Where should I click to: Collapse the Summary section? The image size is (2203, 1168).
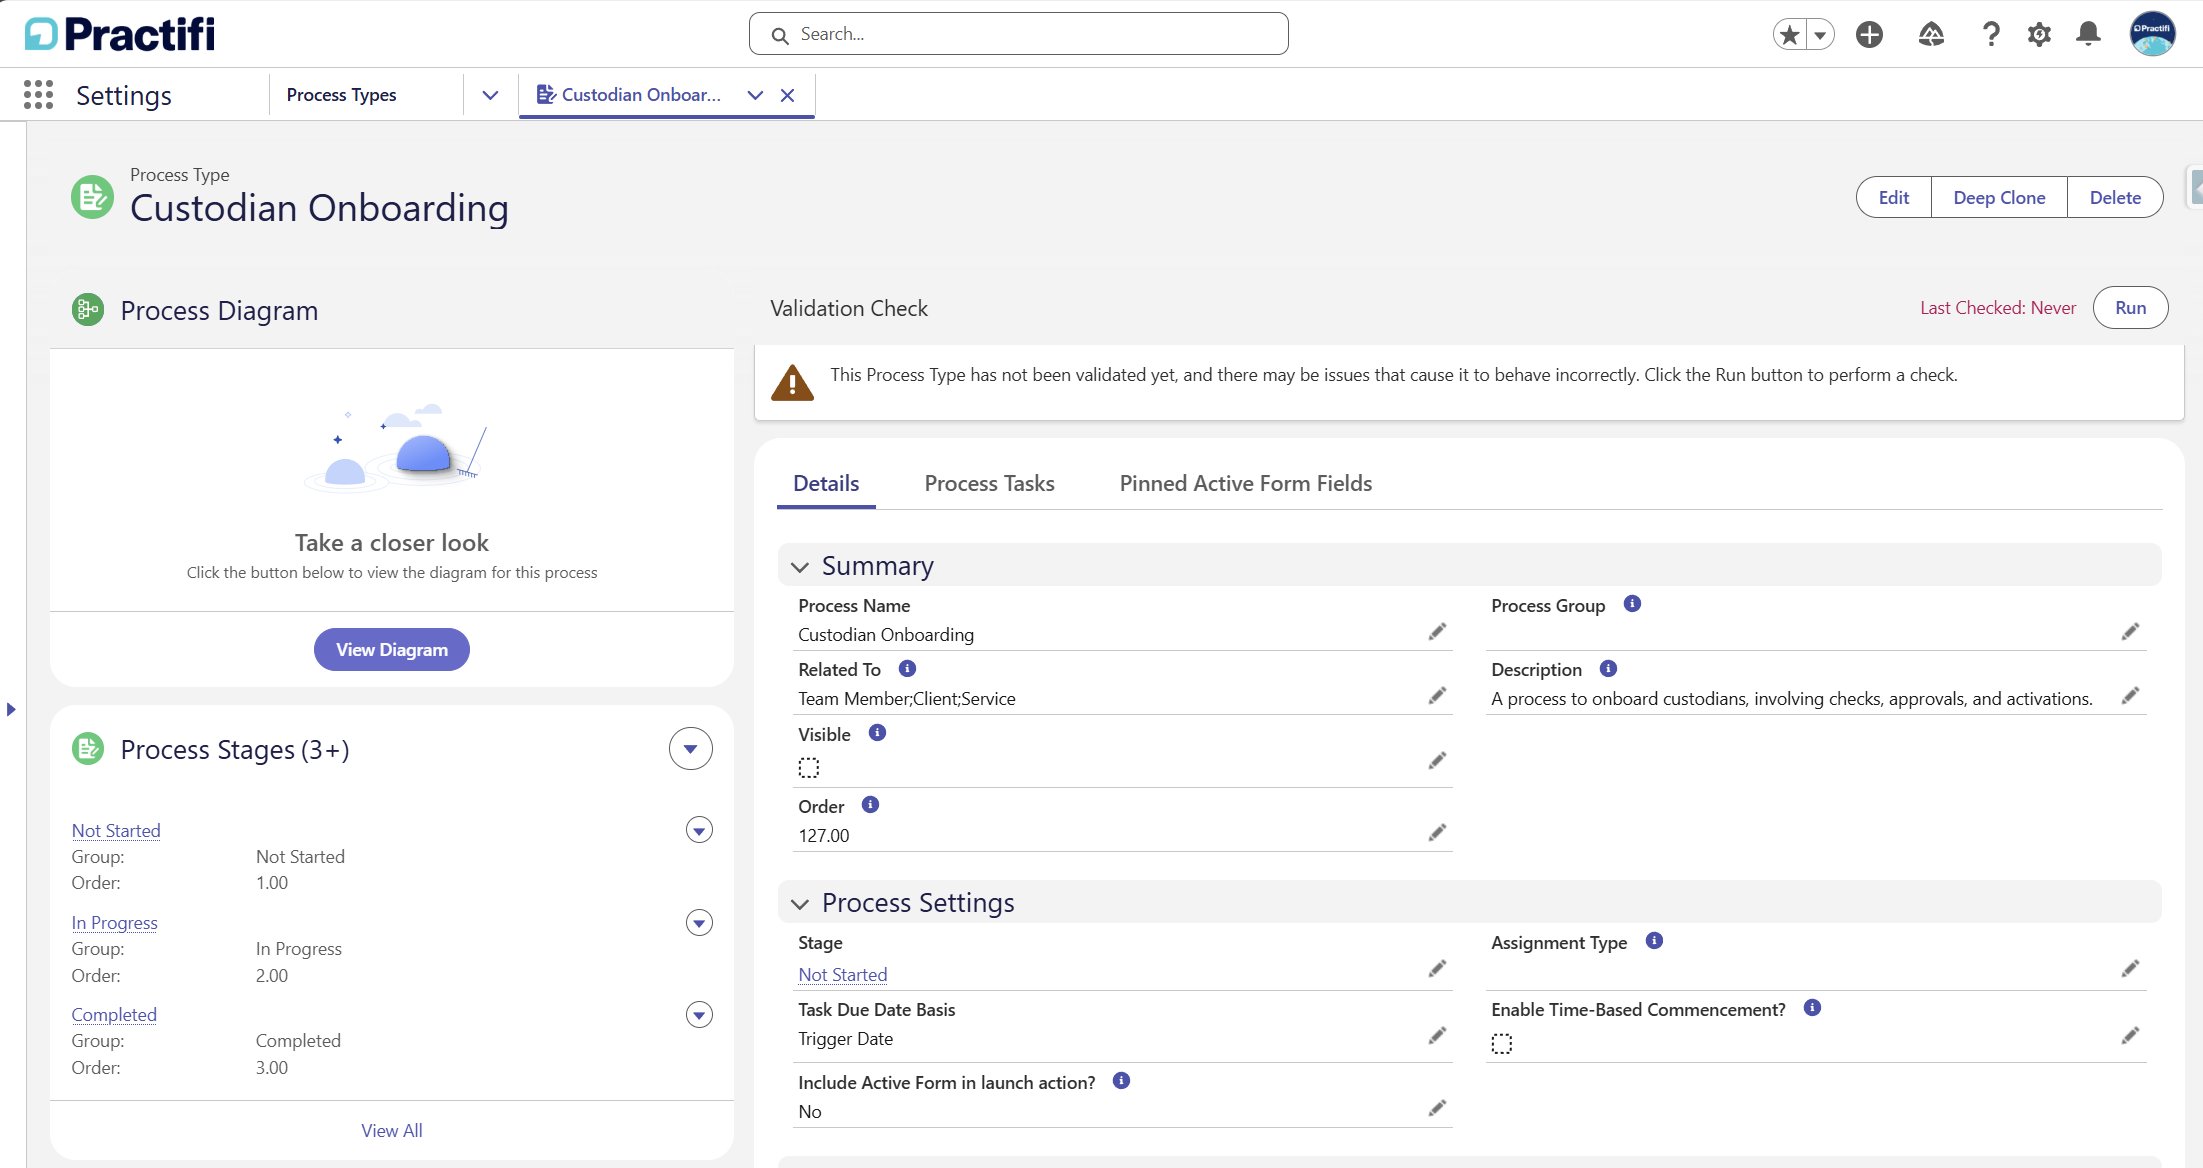(x=799, y=567)
